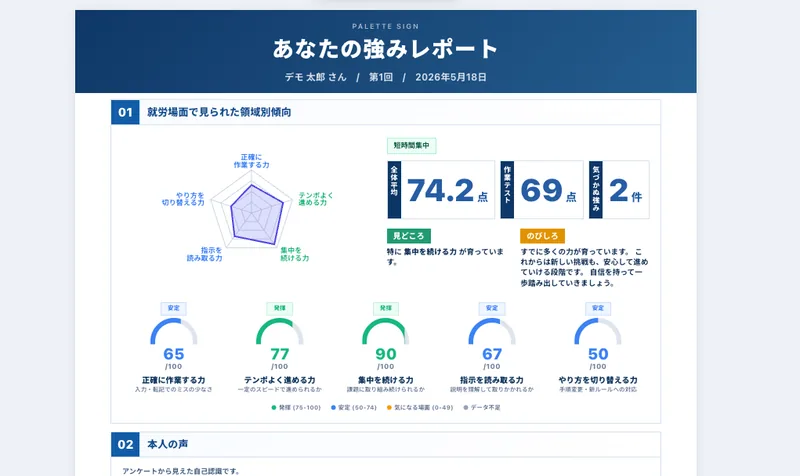Click radar label 正確に作業する力
Image resolution: width=800 pixels, height=476 pixels.
tap(252, 161)
